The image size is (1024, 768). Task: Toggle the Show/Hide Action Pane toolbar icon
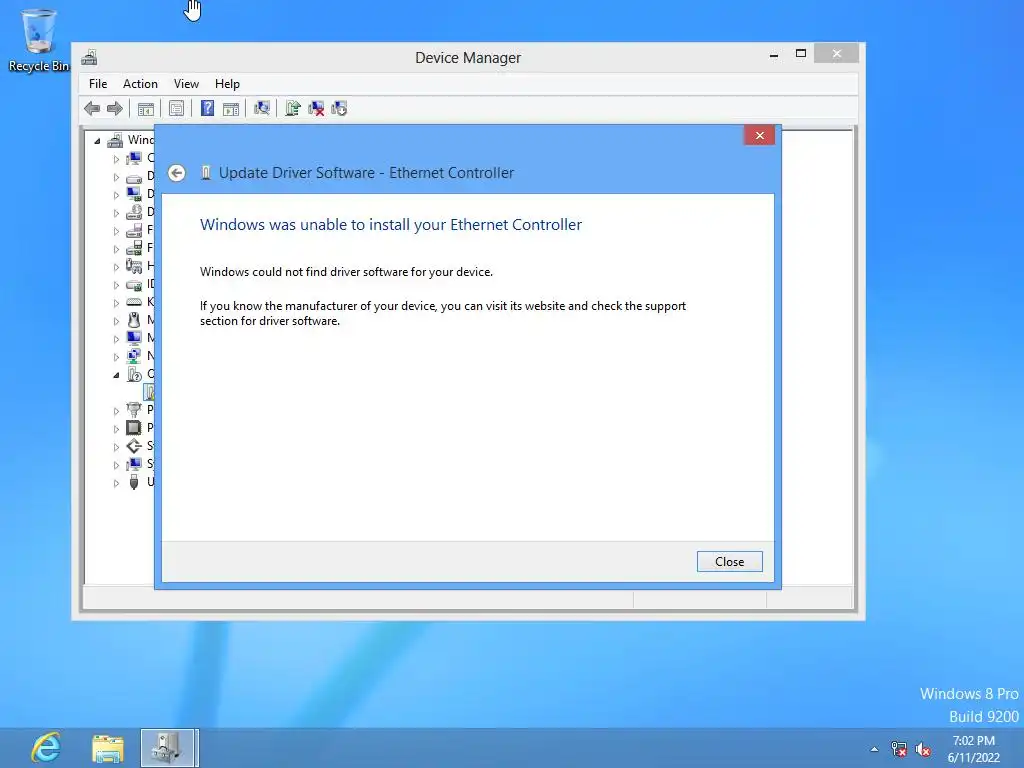[x=231, y=108]
